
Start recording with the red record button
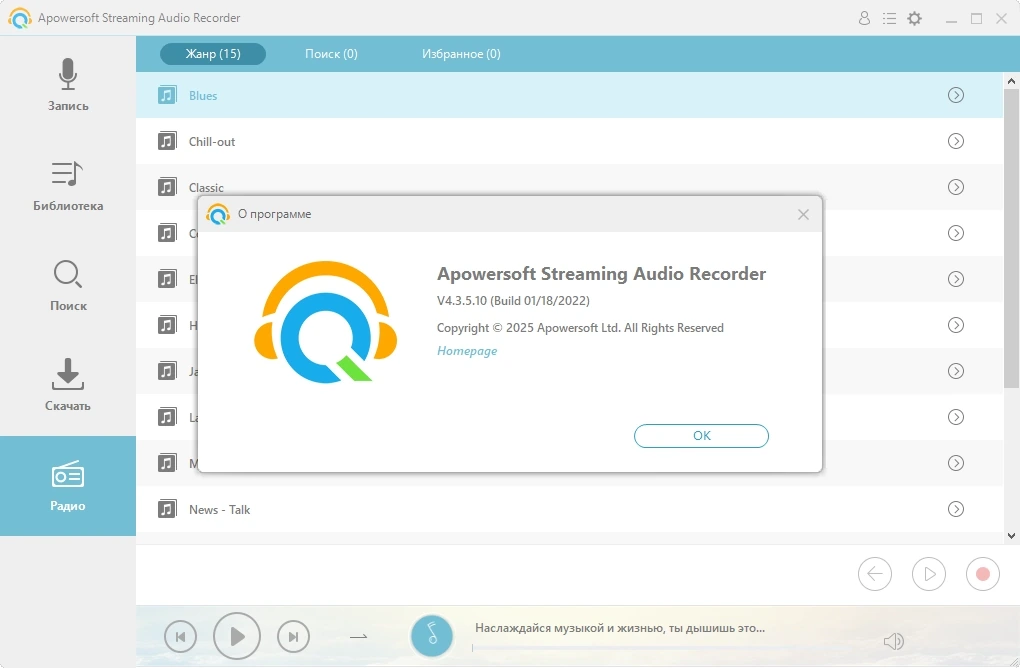tap(983, 574)
